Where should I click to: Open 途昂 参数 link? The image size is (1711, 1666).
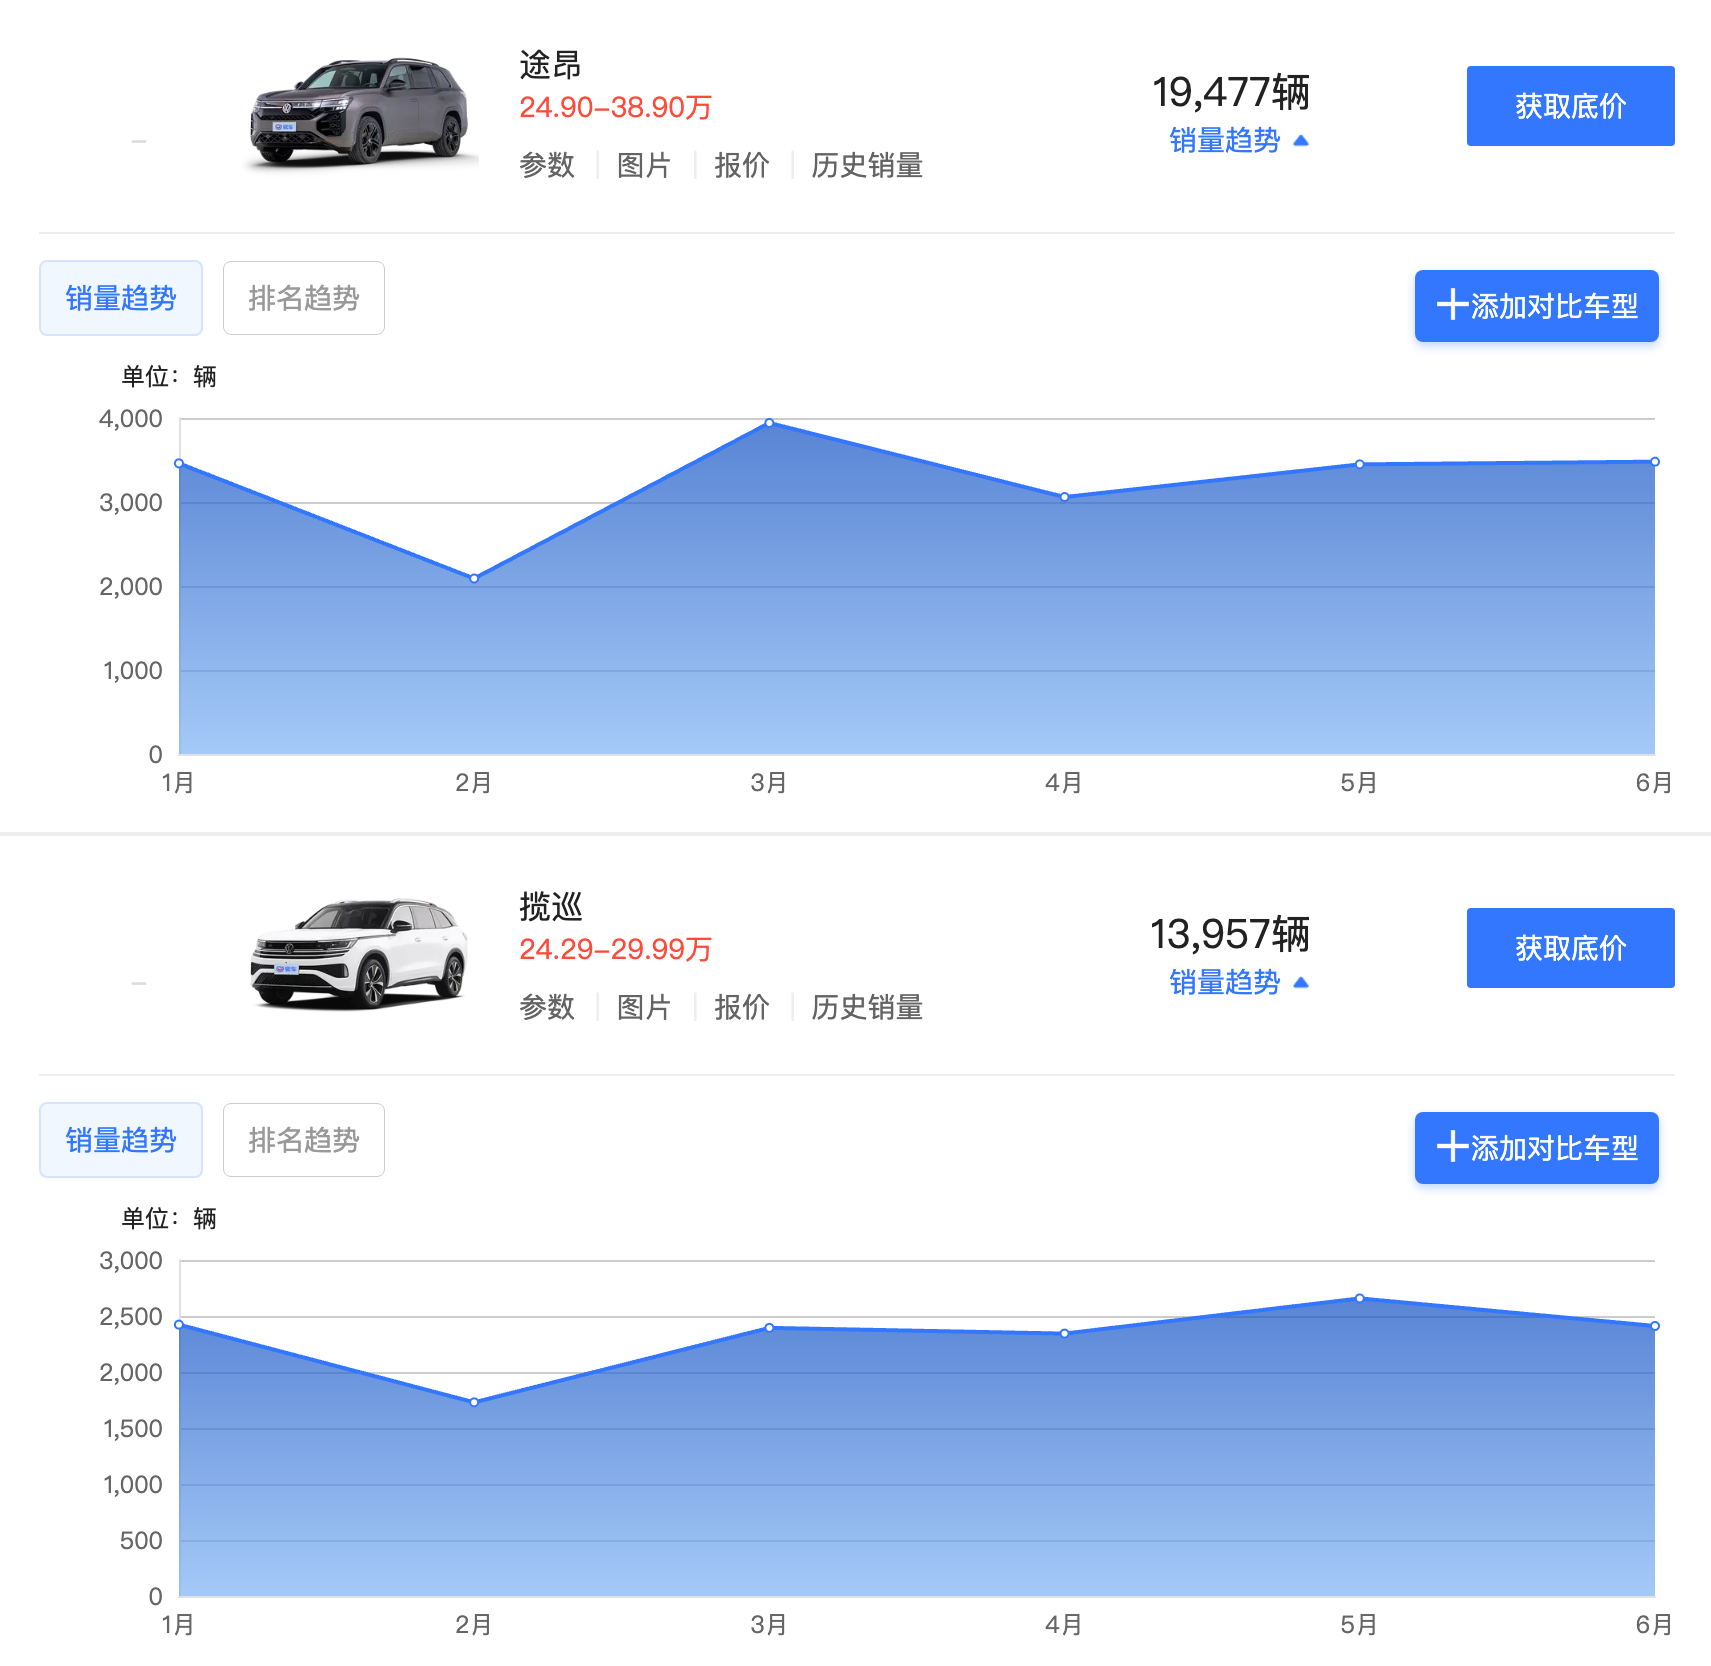(547, 165)
